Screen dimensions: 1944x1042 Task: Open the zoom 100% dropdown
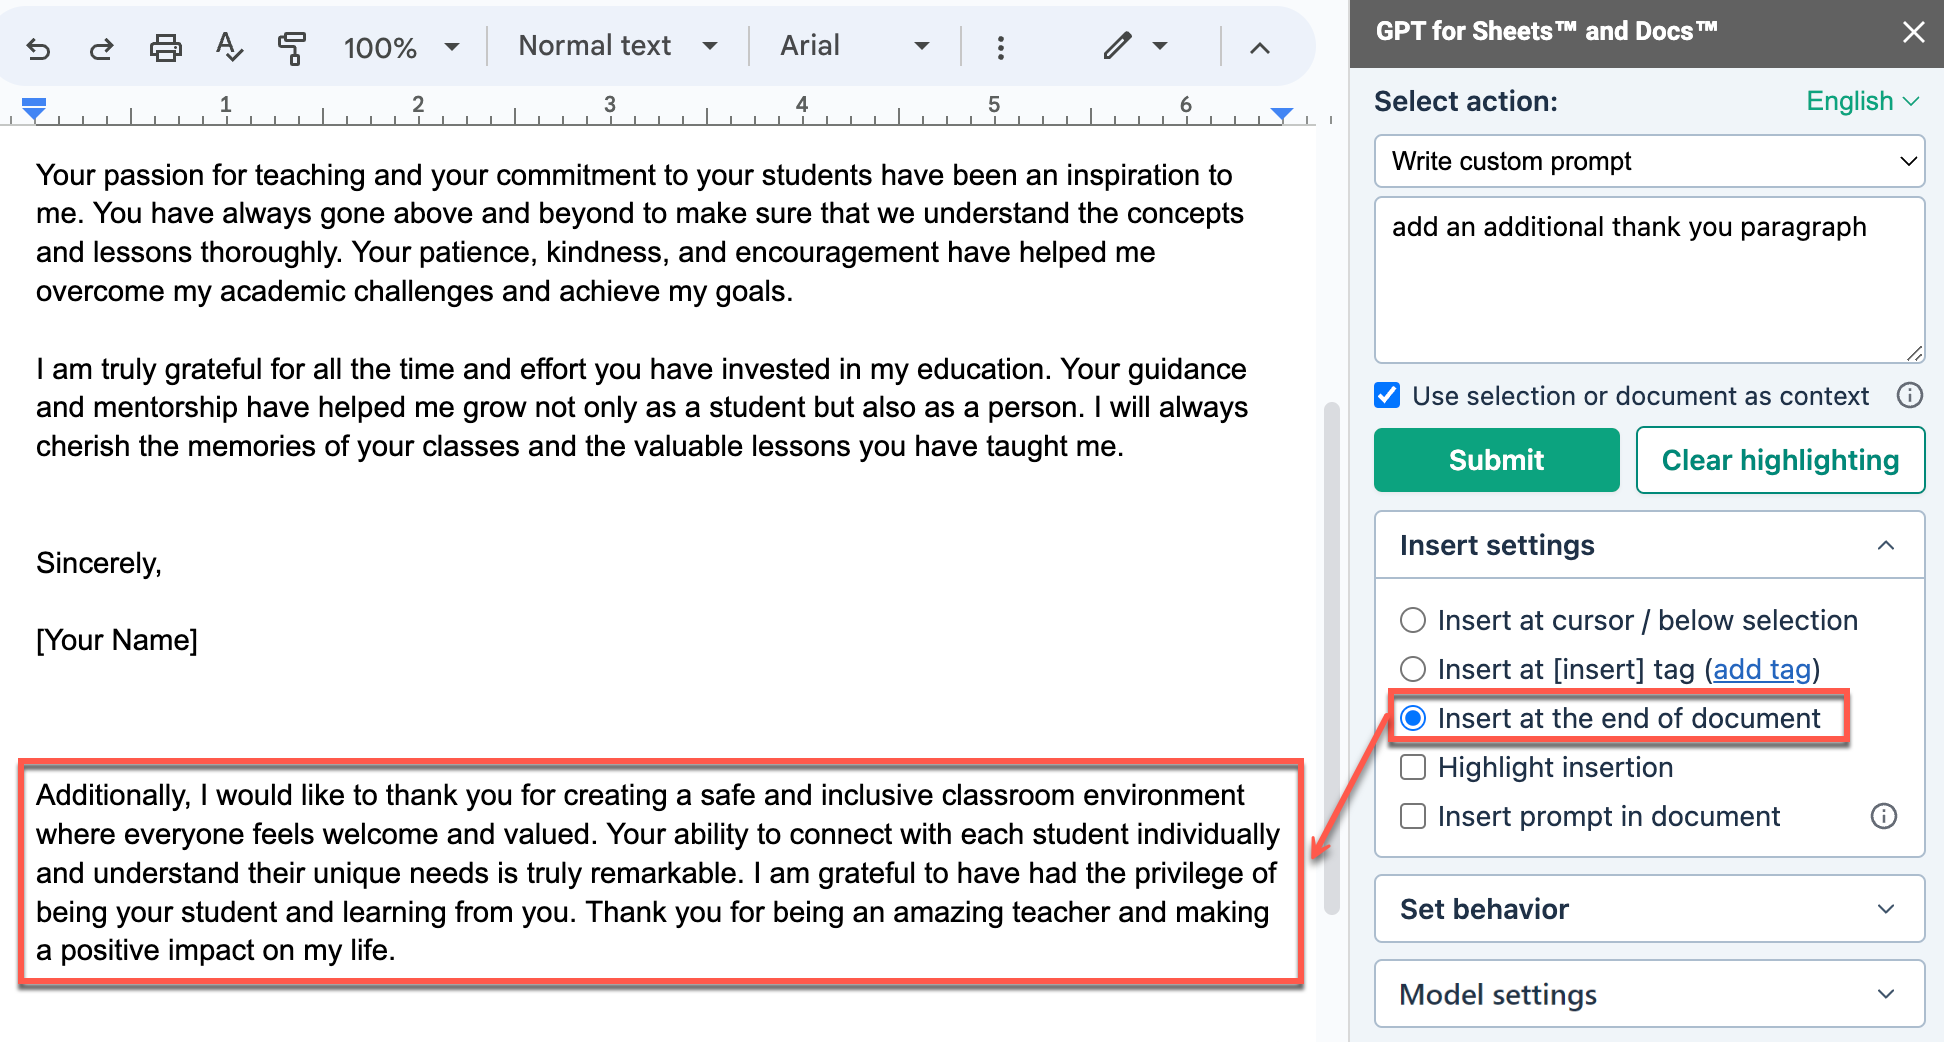click(401, 47)
